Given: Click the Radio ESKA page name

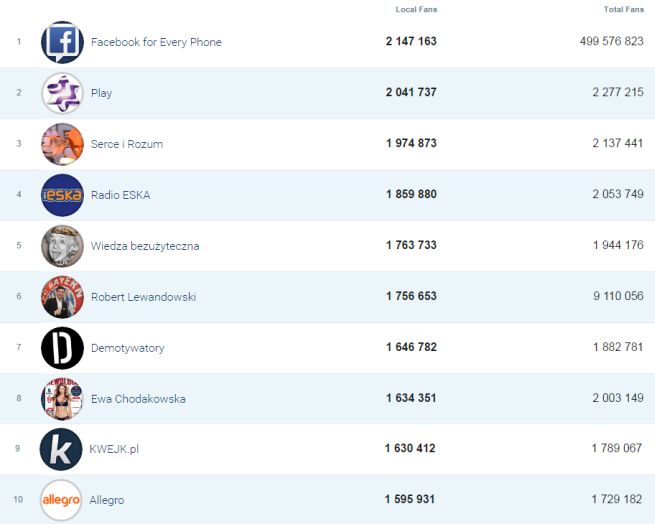Looking at the screenshot, I should point(120,195).
